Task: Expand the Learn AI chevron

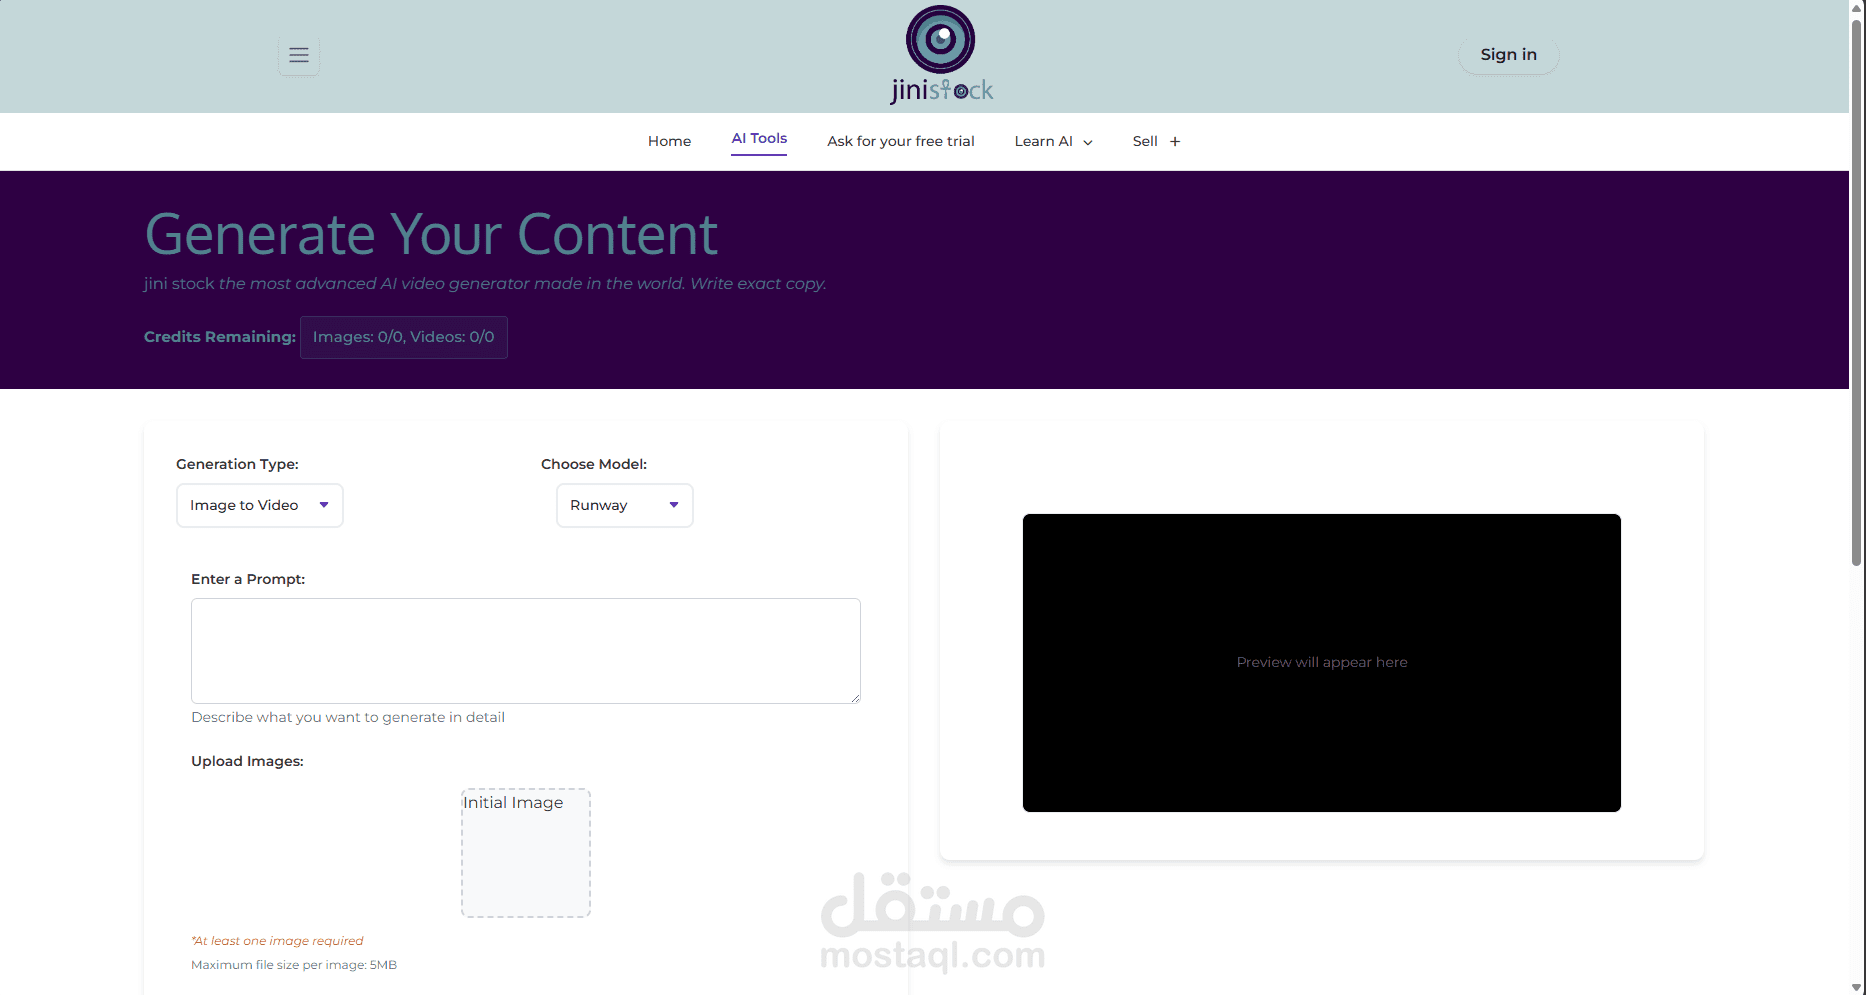Action: pos(1088,142)
